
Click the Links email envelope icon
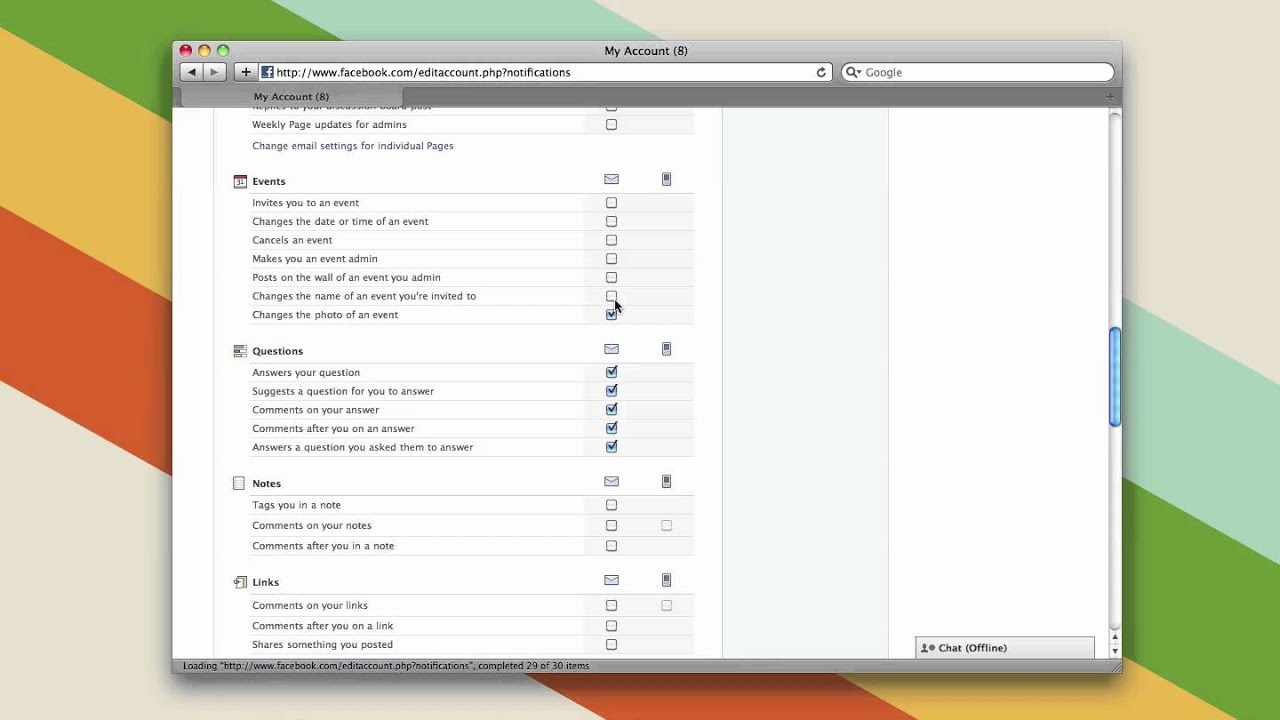tap(611, 580)
